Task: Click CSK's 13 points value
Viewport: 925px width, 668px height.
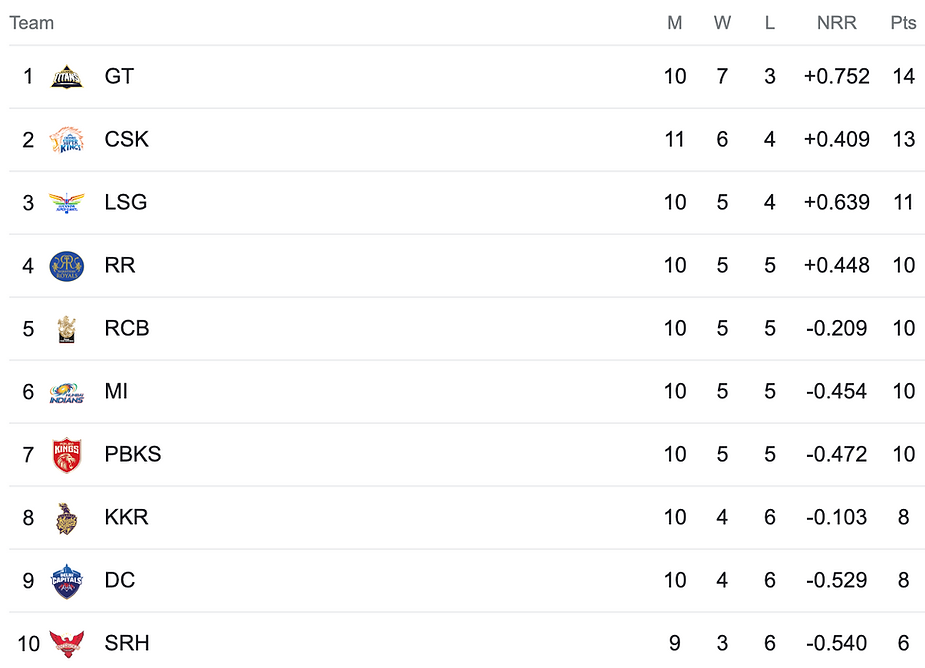Action: pos(903,140)
